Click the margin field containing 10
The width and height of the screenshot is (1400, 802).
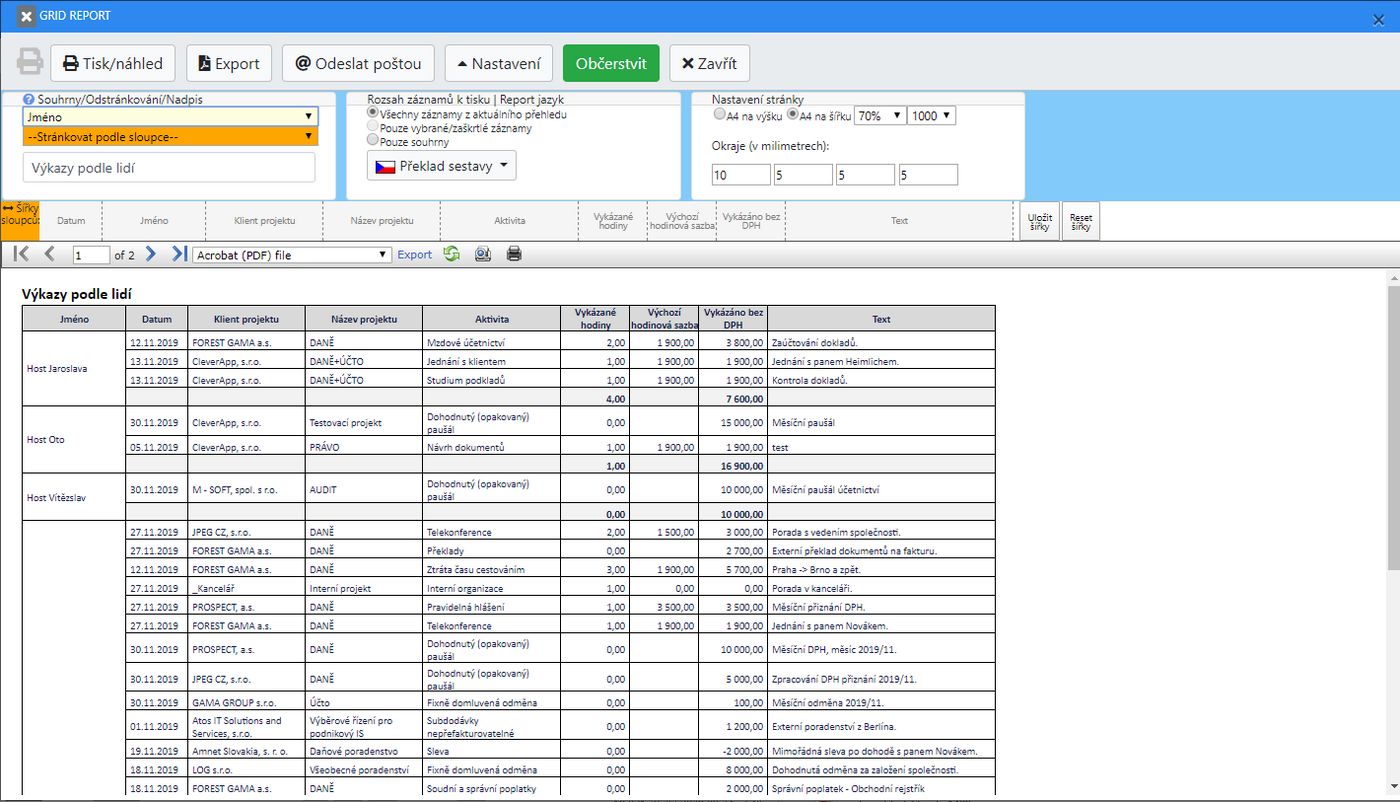[x=741, y=175]
